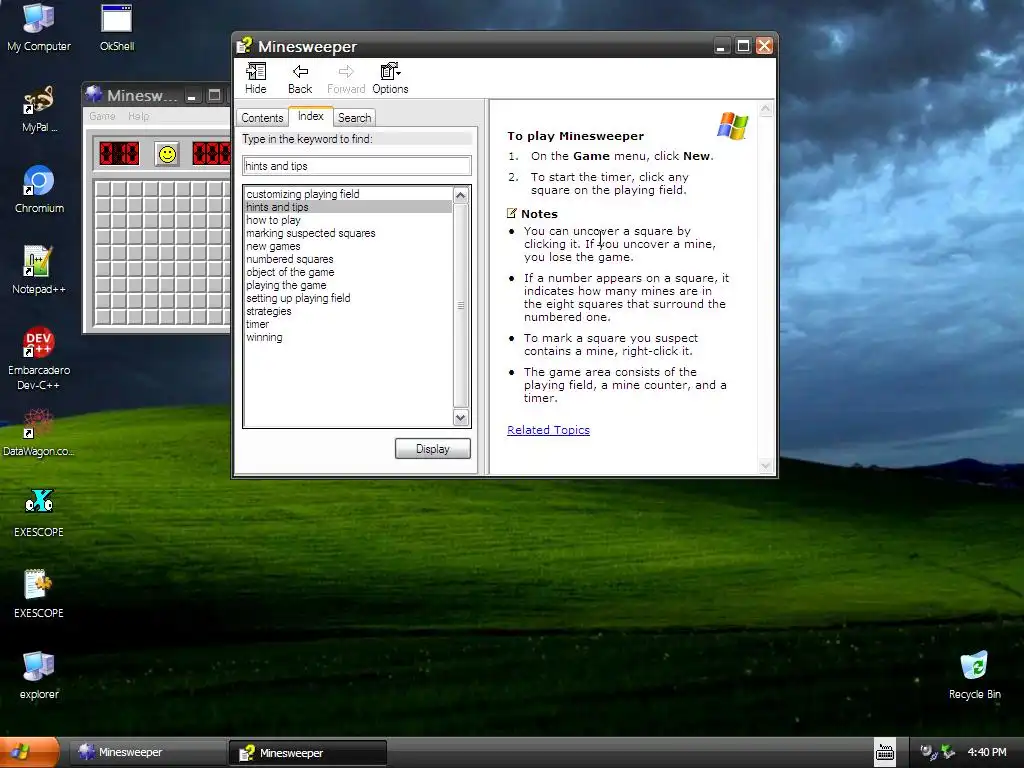Viewport: 1024px width, 768px height.
Task: Click the on-screen keyboard tray icon
Action: point(885,752)
